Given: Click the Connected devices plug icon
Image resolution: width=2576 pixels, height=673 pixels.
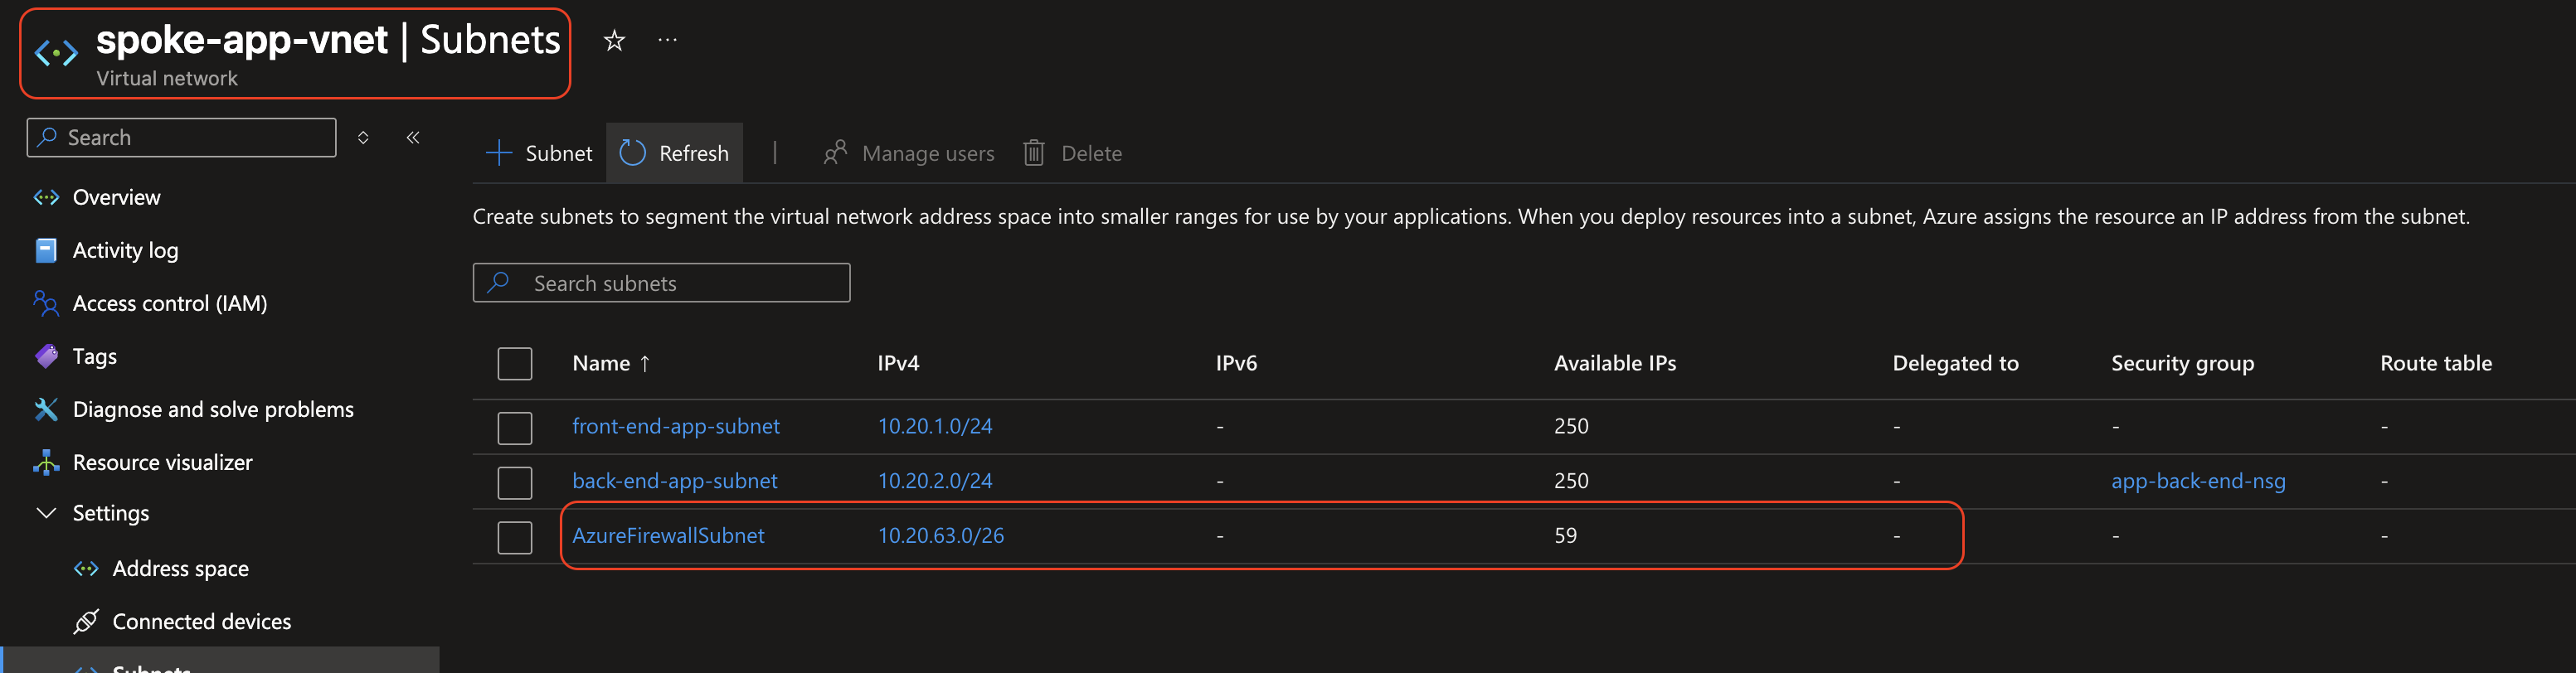Looking at the screenshot, I should pos(86,621).
